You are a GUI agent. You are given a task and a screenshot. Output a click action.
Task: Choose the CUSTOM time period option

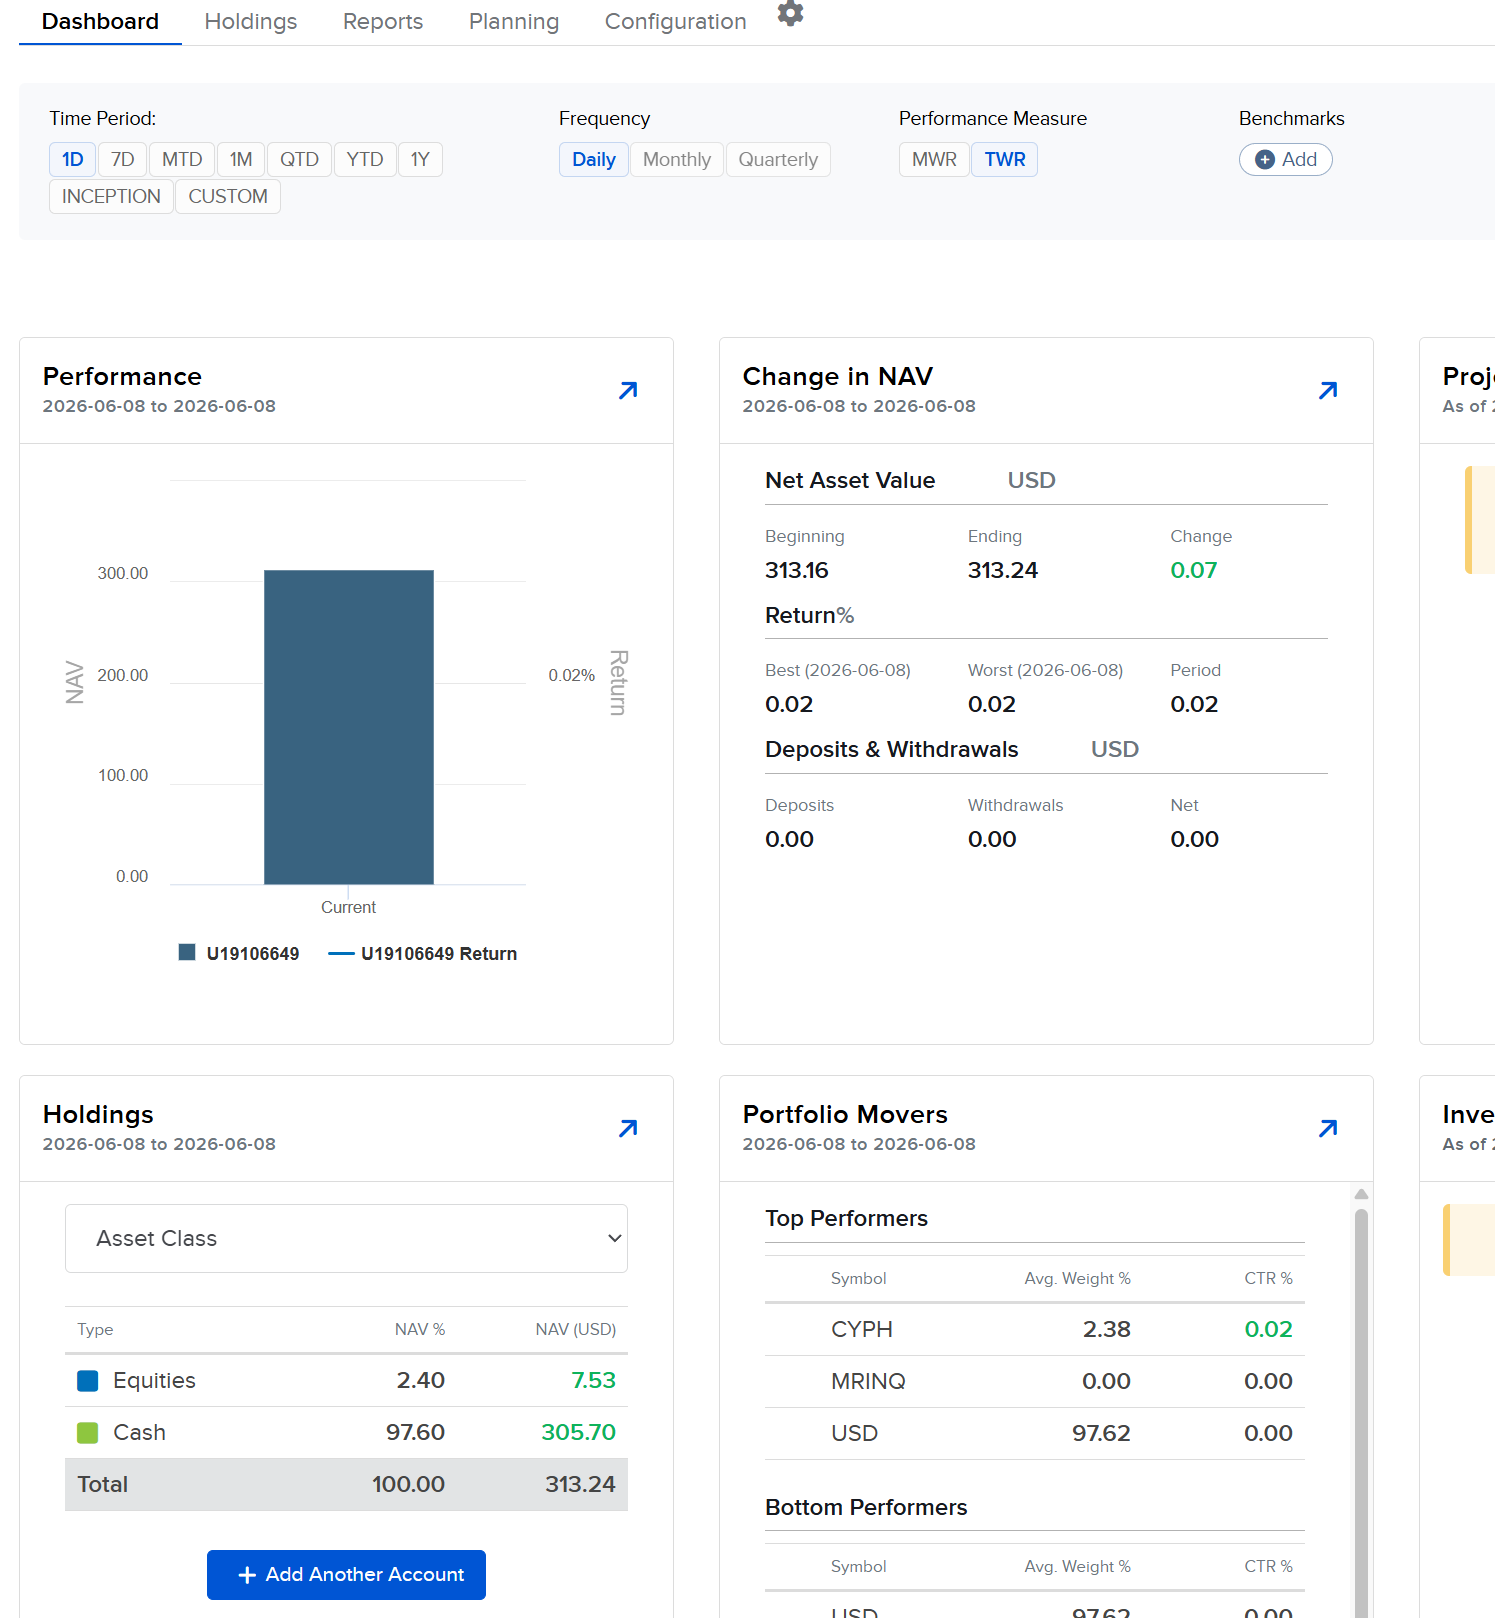point(228,197)
